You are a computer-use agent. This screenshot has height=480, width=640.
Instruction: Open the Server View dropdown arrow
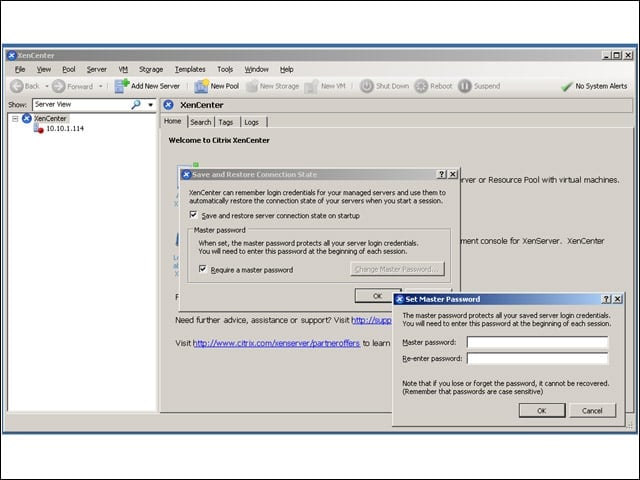click(151, 105)
